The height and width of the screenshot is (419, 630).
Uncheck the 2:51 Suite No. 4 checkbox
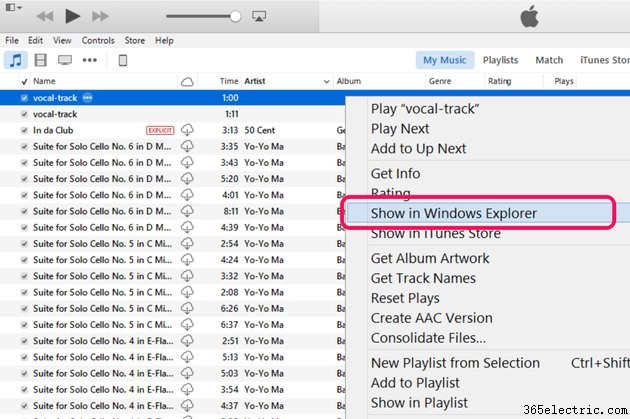pyautogui.click(x=24, y=341)
